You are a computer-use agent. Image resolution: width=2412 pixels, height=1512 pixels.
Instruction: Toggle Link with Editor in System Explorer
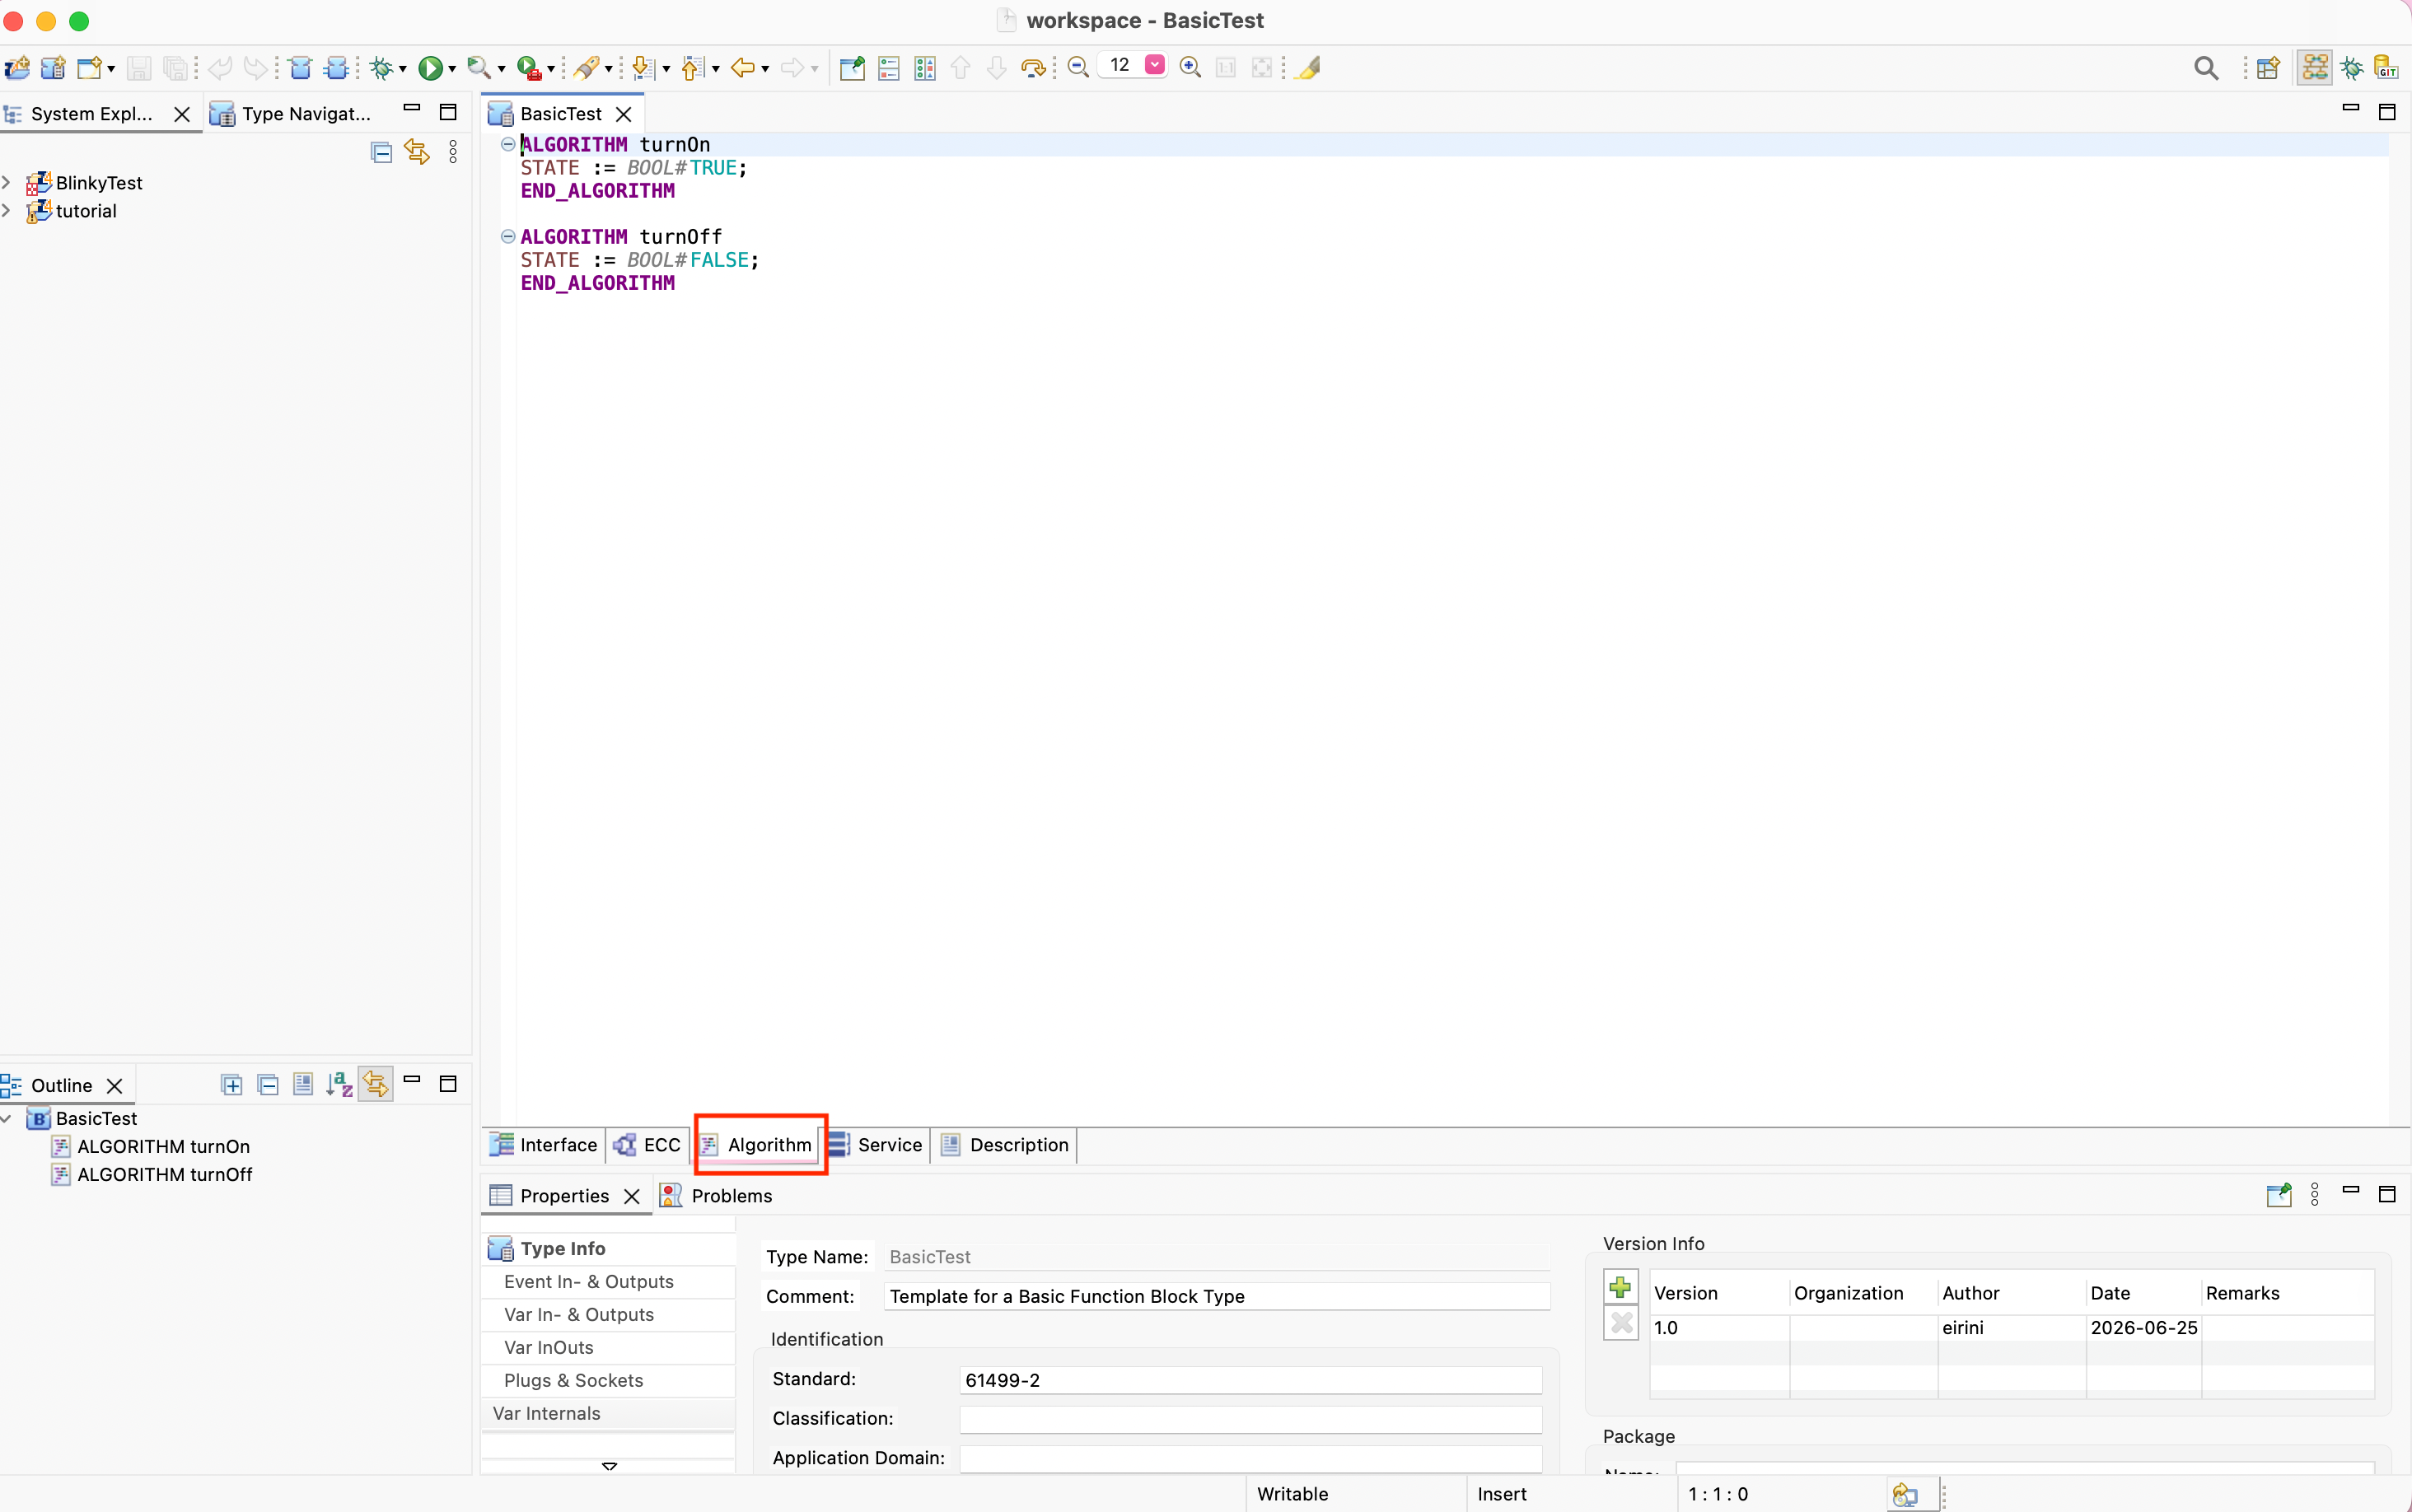click(x=417, y=152)
